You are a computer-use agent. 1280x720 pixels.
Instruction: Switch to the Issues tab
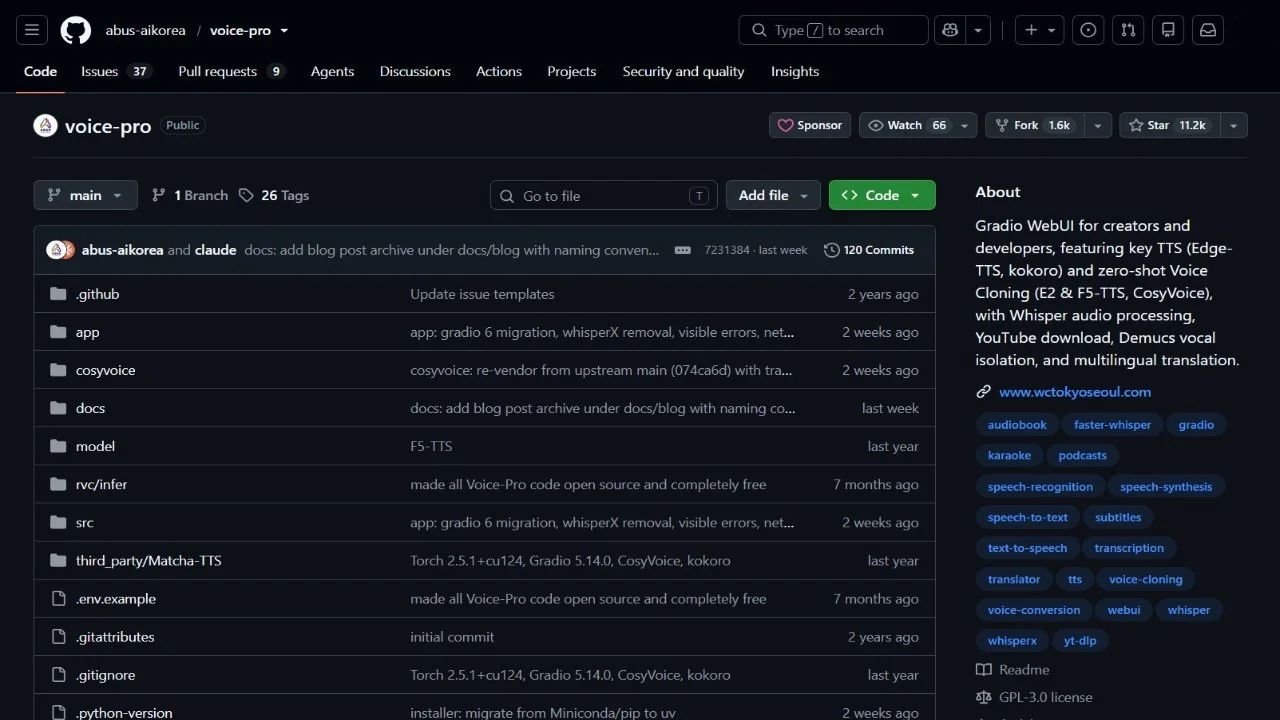[116, 71]
